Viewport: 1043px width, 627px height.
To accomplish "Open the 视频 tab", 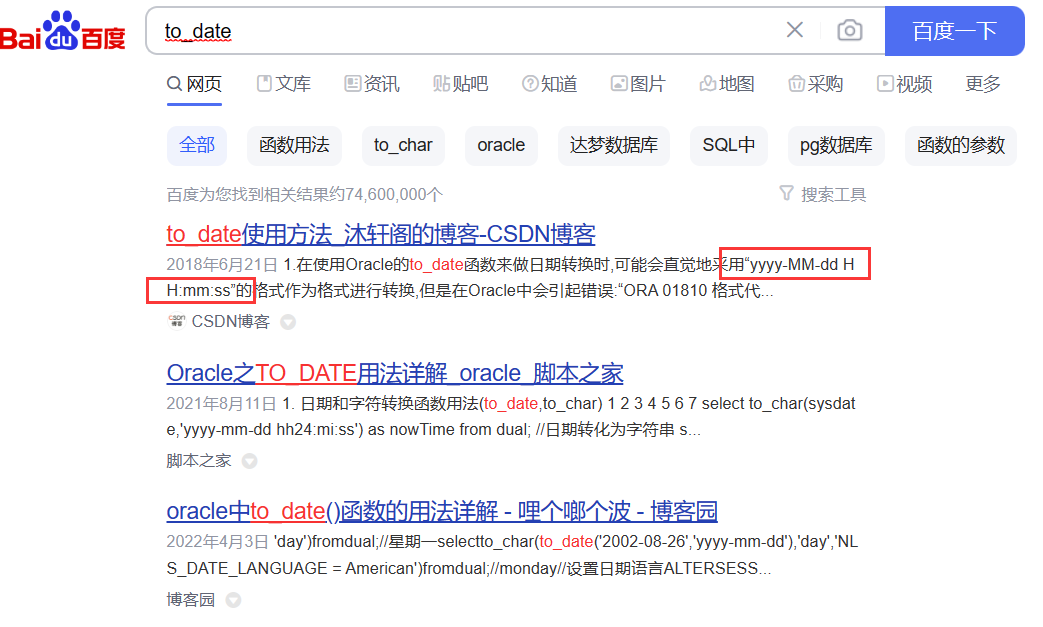I will click(905, 84).
